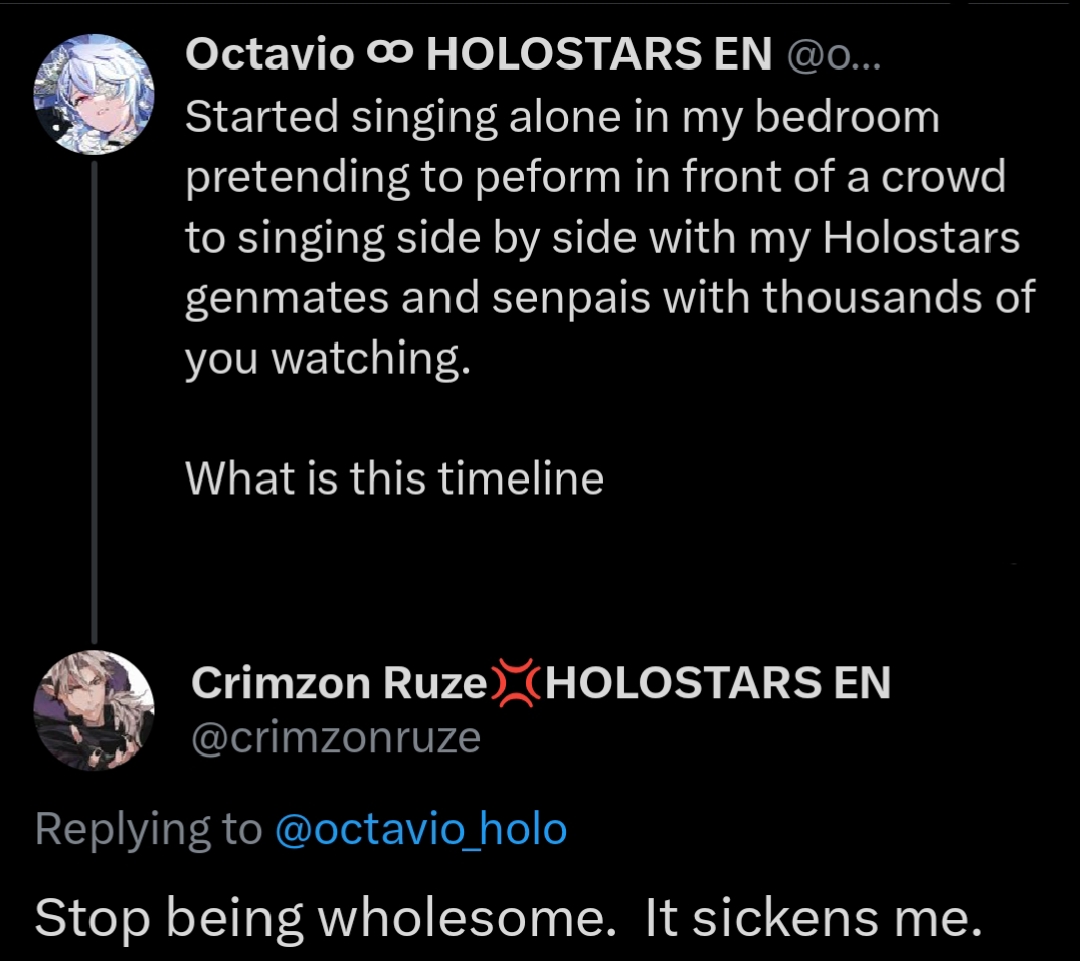
Task: Open the @octavio_holo mention link
Action: coord(420,829)
